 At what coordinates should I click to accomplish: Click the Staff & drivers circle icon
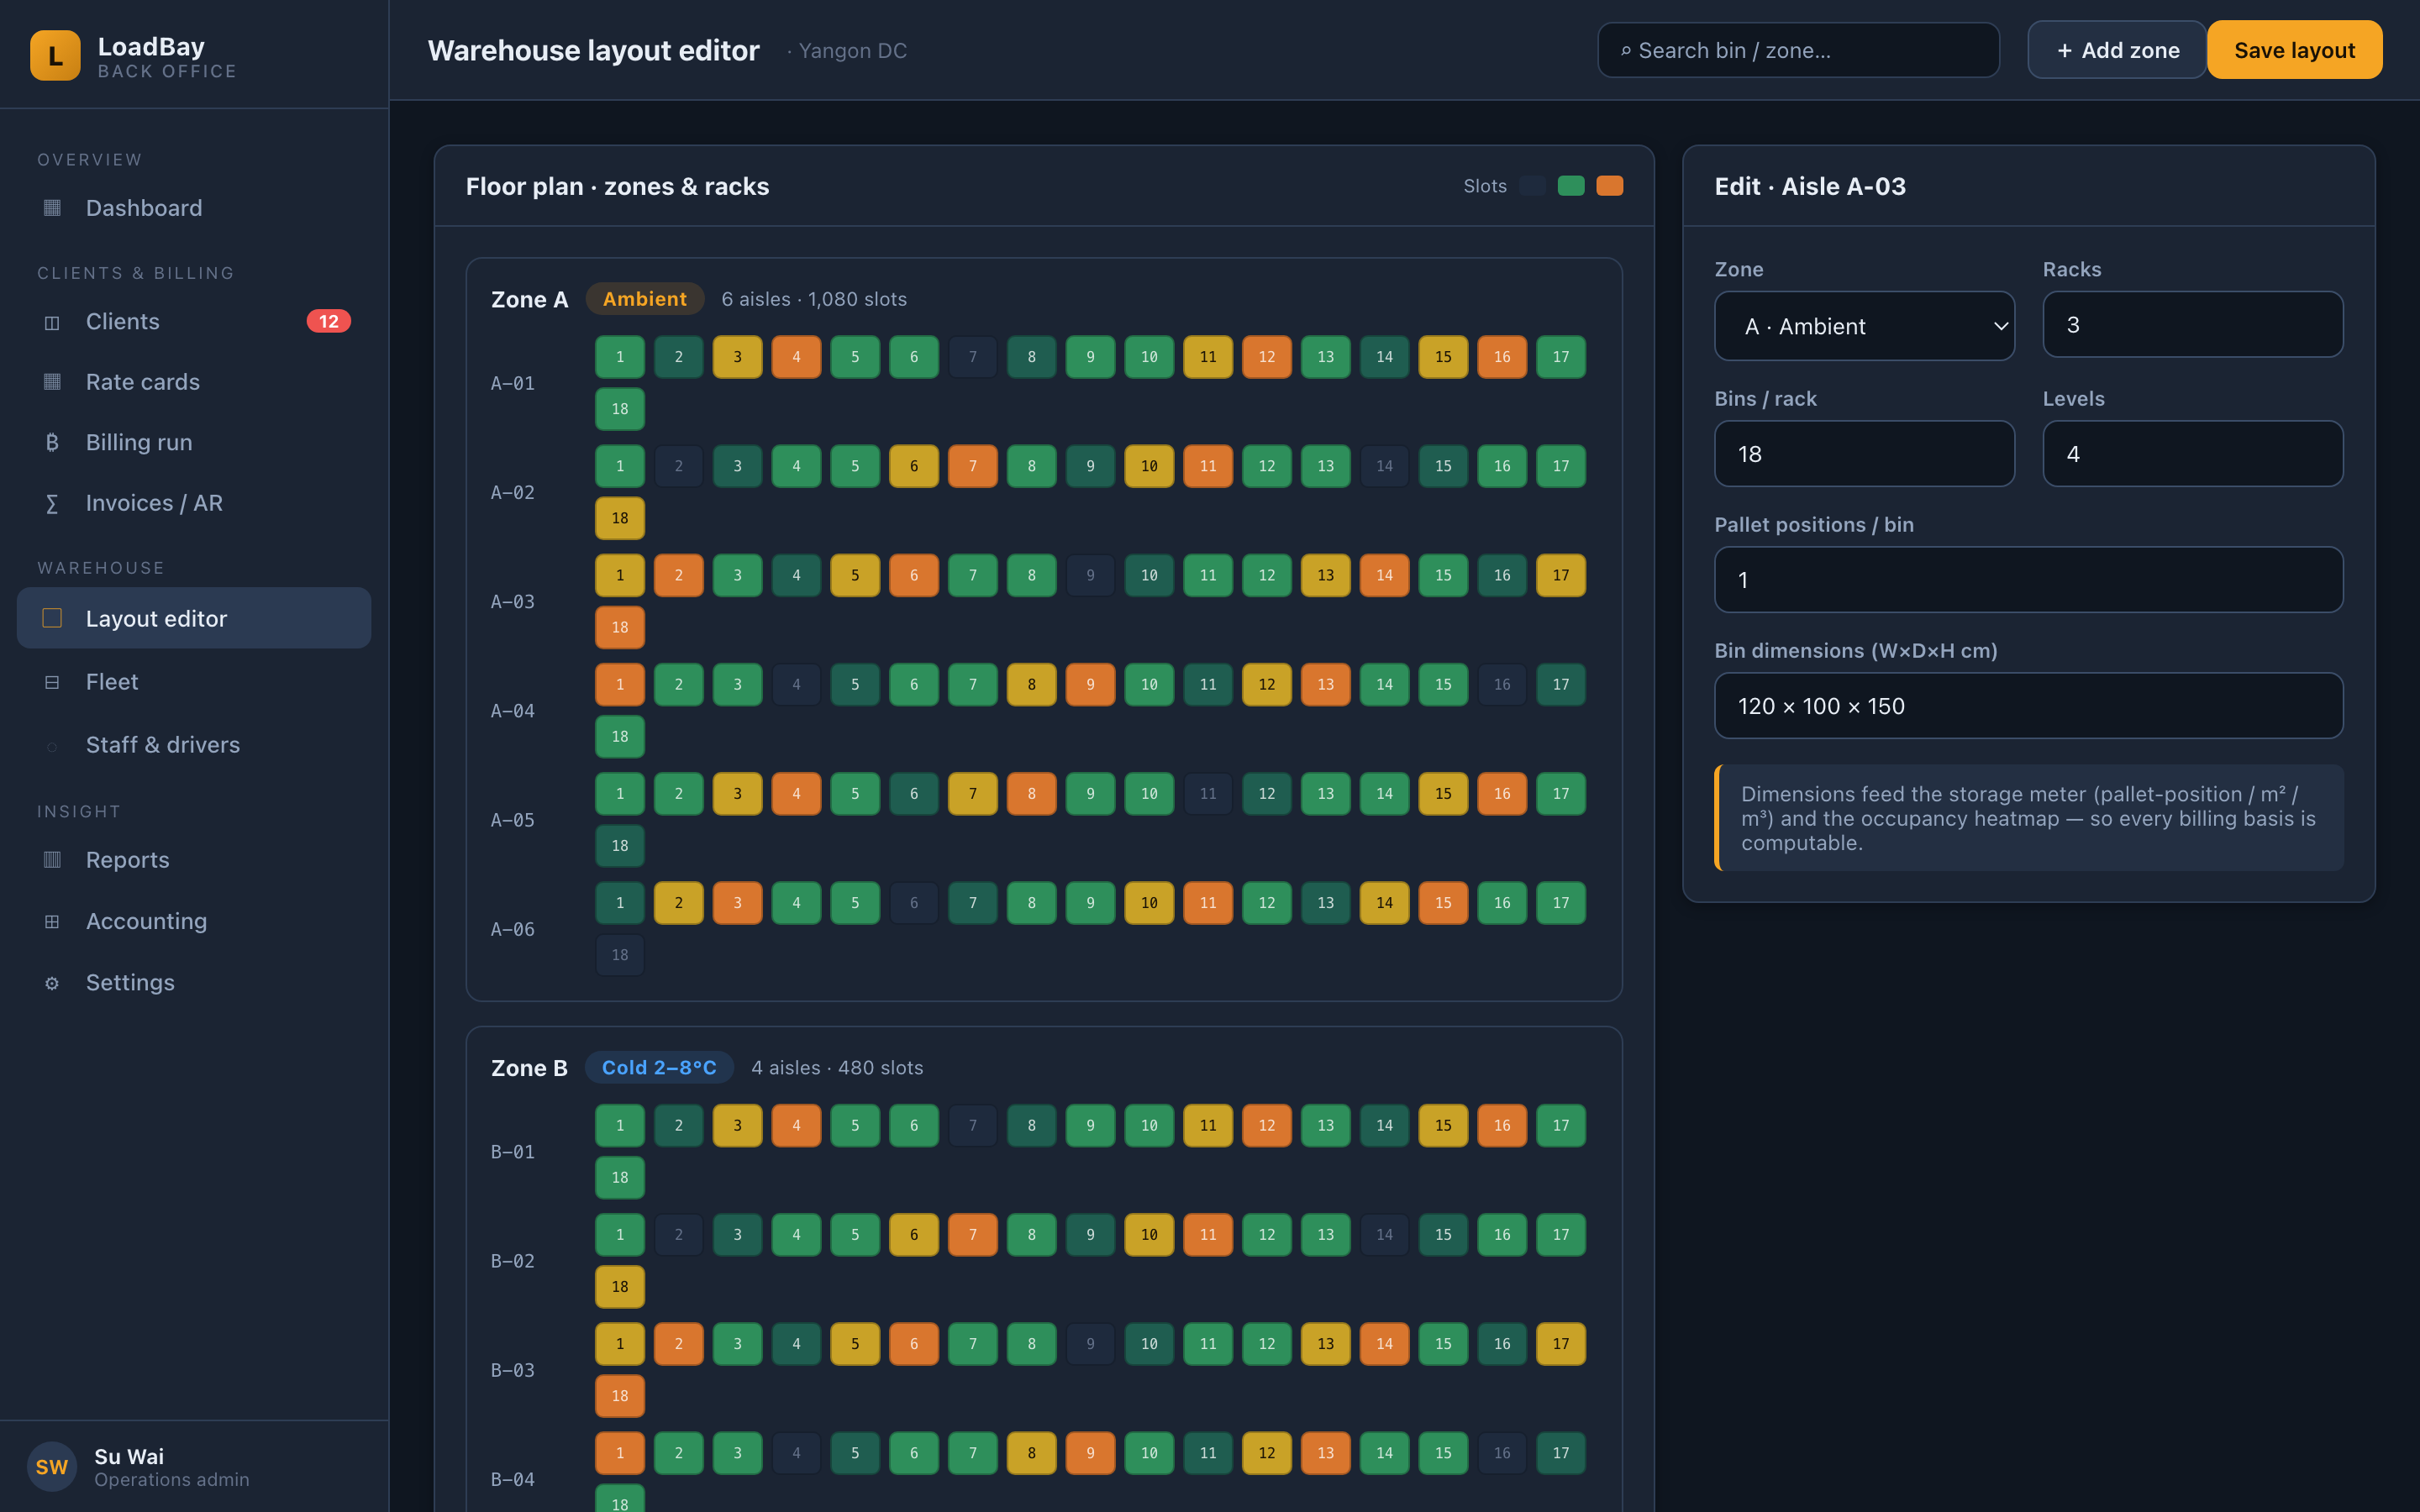tap(52, 746)
